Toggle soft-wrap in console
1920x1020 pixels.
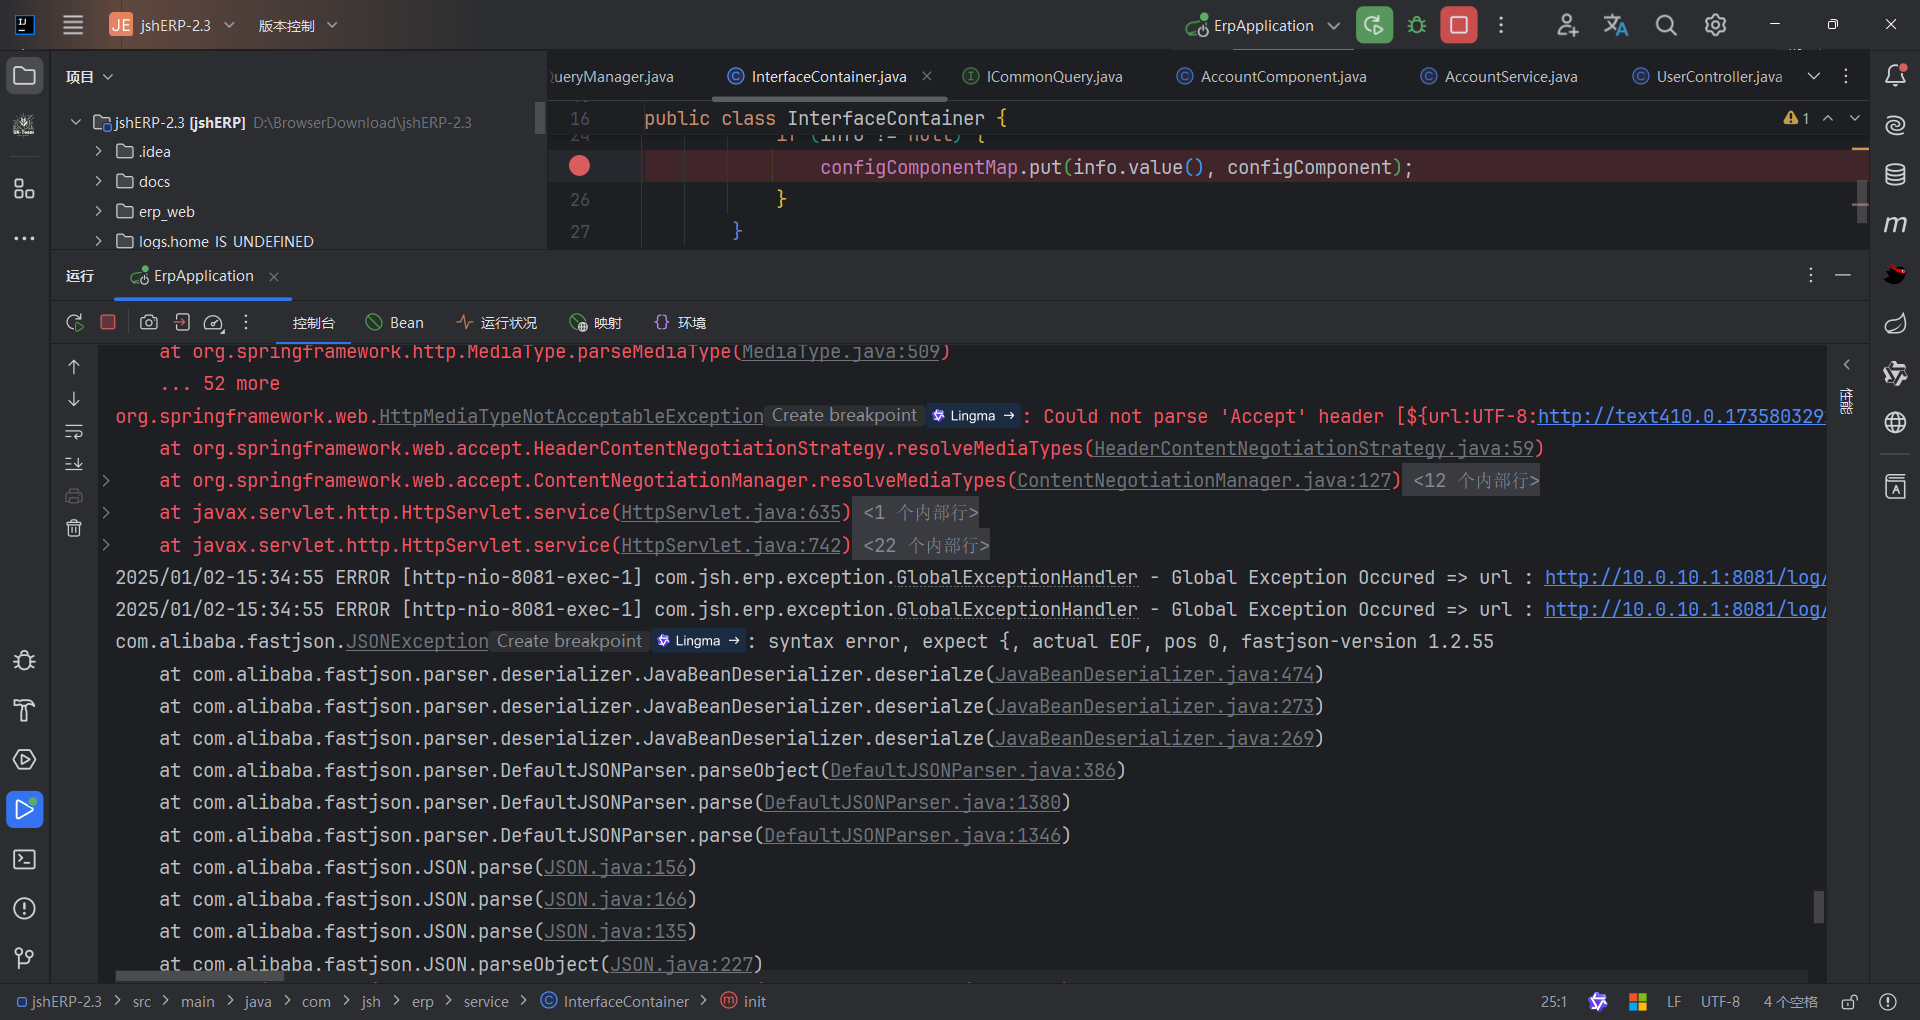74,432
